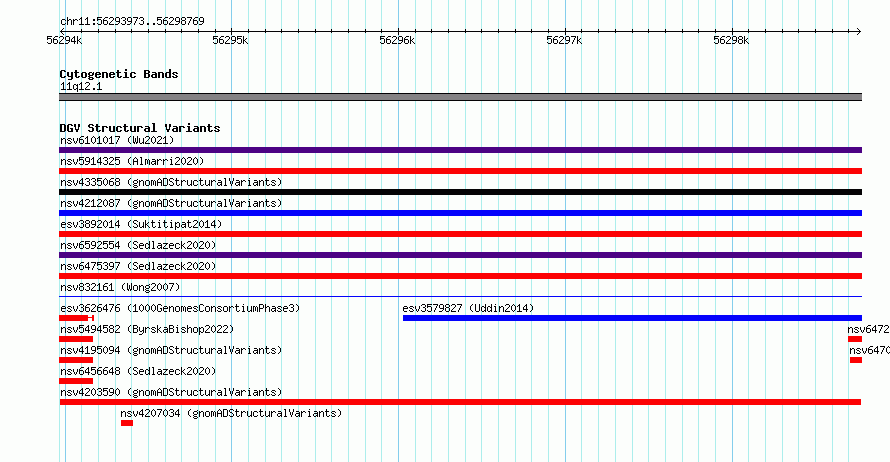Screen dimensions: 890x462
Task: Click the red bar under nsv5914325
Action: pos(460,171)
